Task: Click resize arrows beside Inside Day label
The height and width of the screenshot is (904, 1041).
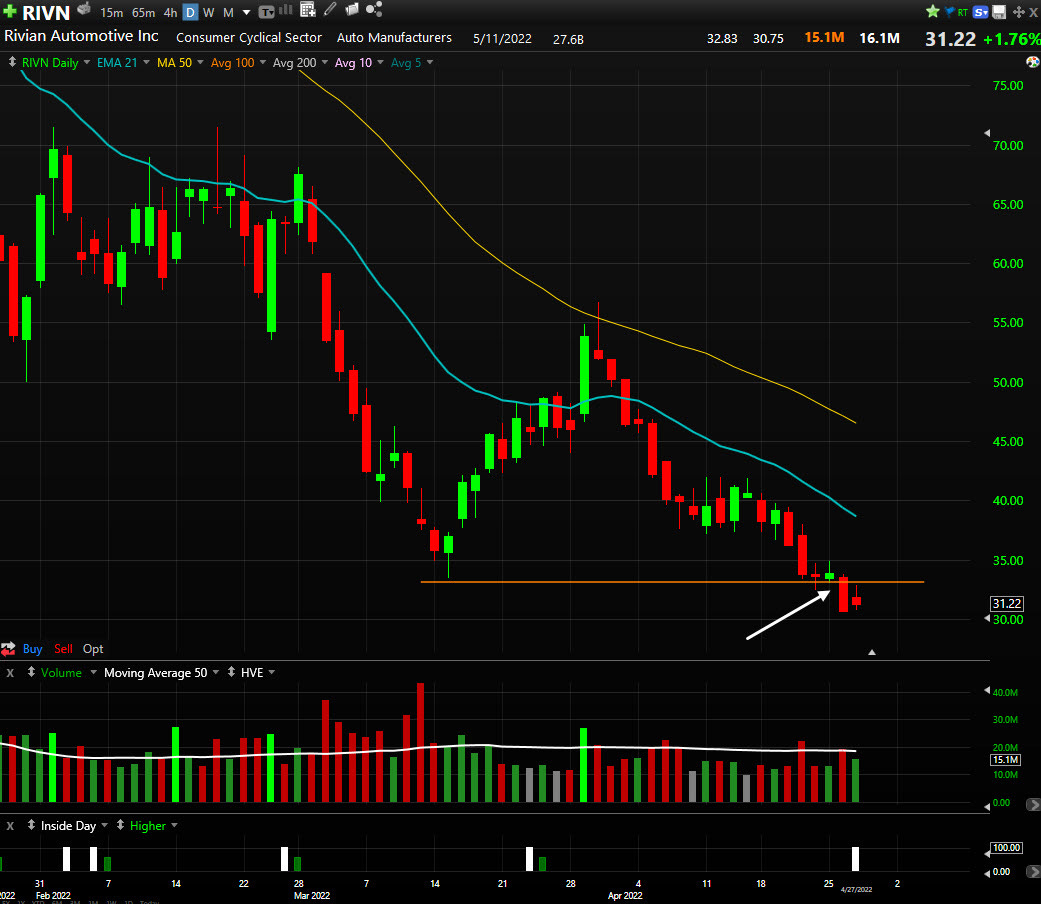Action: coord(31,825)
